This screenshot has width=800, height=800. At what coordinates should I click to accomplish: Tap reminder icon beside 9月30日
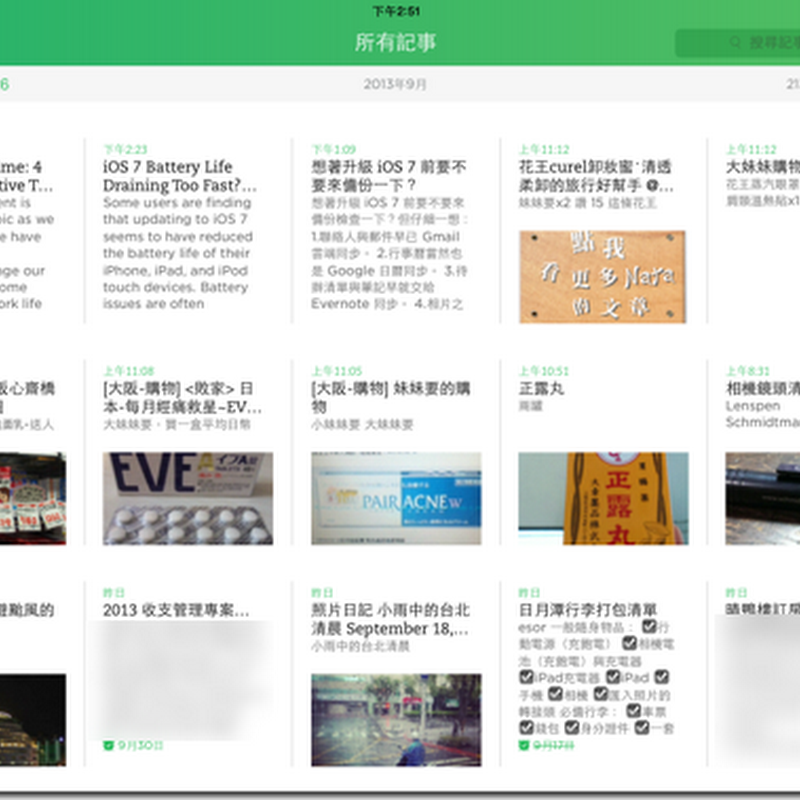click(x=108, y=745)
